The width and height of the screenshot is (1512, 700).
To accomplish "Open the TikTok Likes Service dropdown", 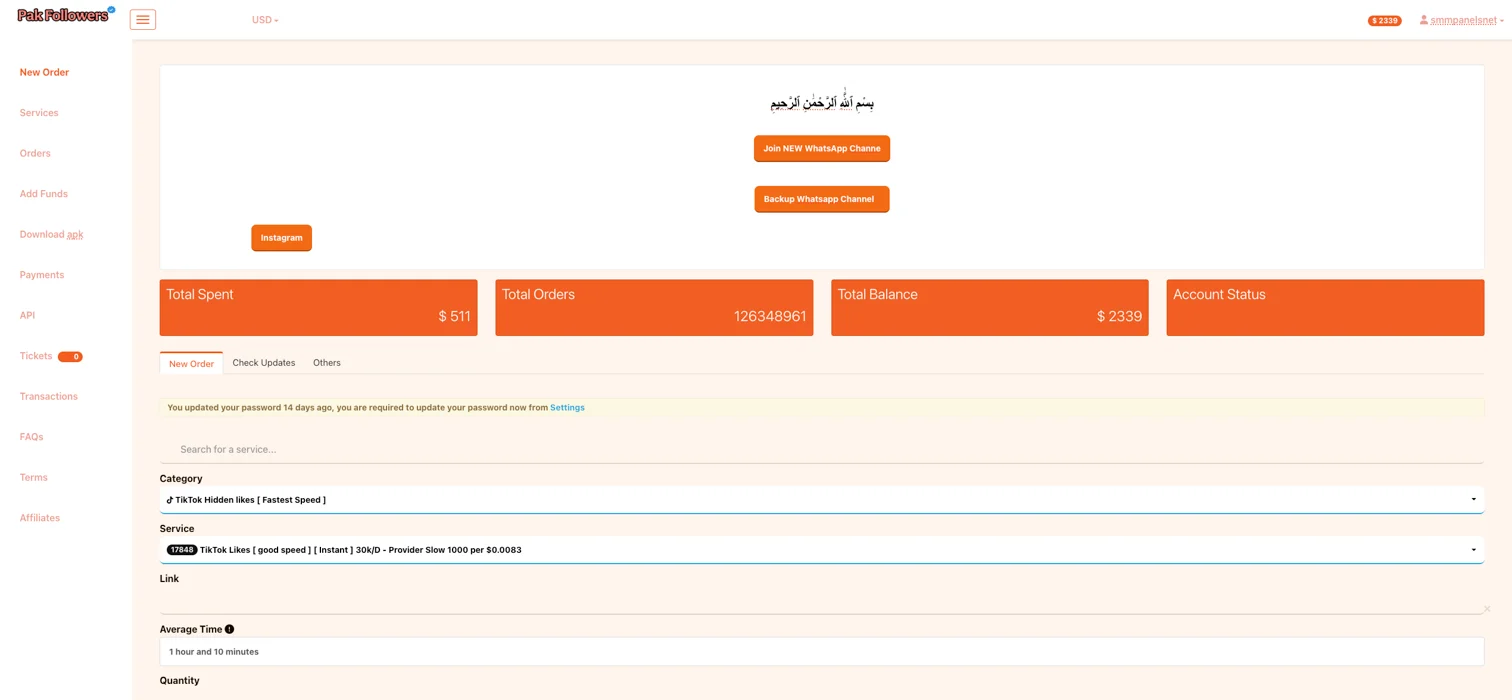I will (x=1472, y=549).
